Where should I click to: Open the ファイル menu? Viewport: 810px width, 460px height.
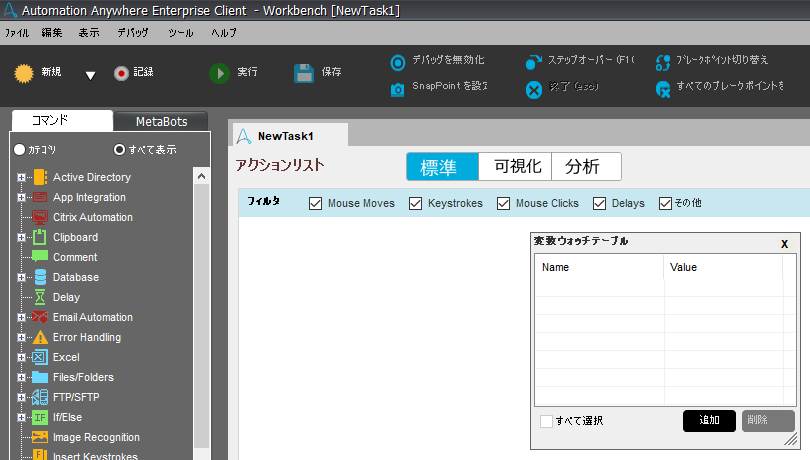(x=17, y=33)
